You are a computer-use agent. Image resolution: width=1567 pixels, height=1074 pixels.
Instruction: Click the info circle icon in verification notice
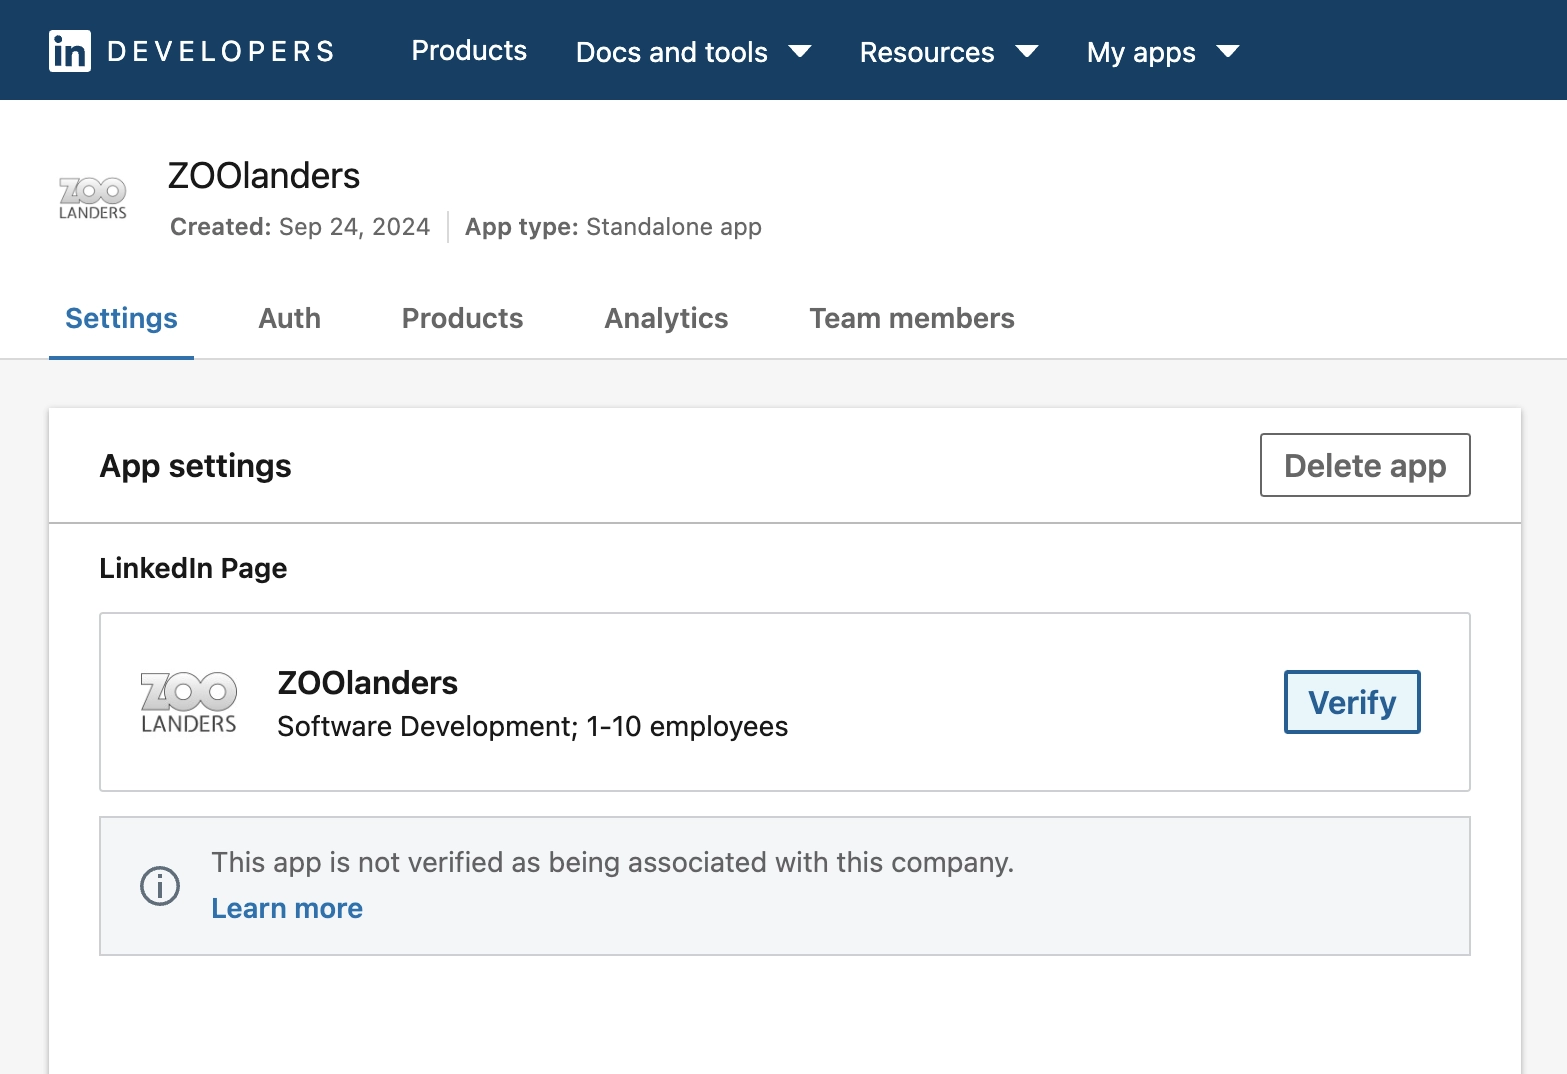160,885
